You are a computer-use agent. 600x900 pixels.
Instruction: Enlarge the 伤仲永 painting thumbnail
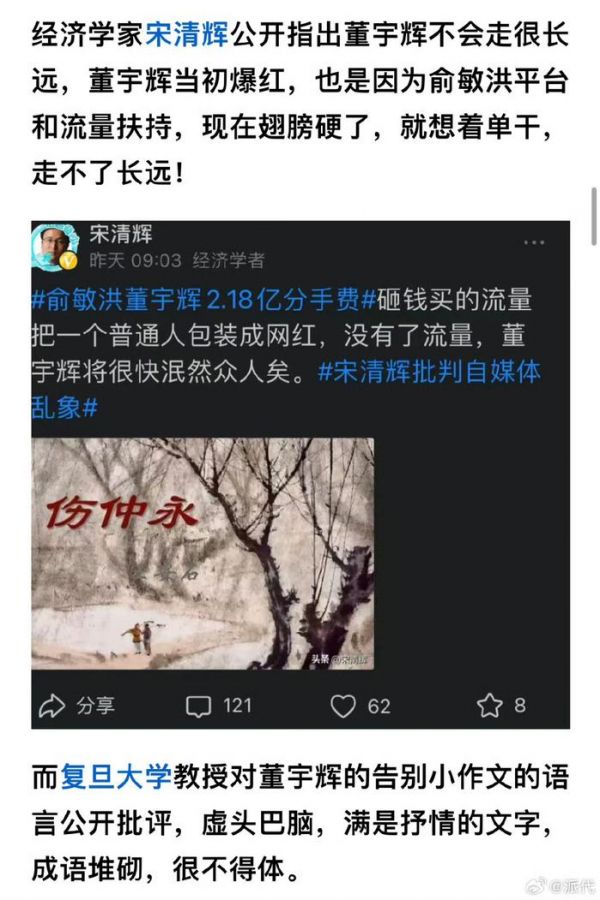tap(203, 553)
